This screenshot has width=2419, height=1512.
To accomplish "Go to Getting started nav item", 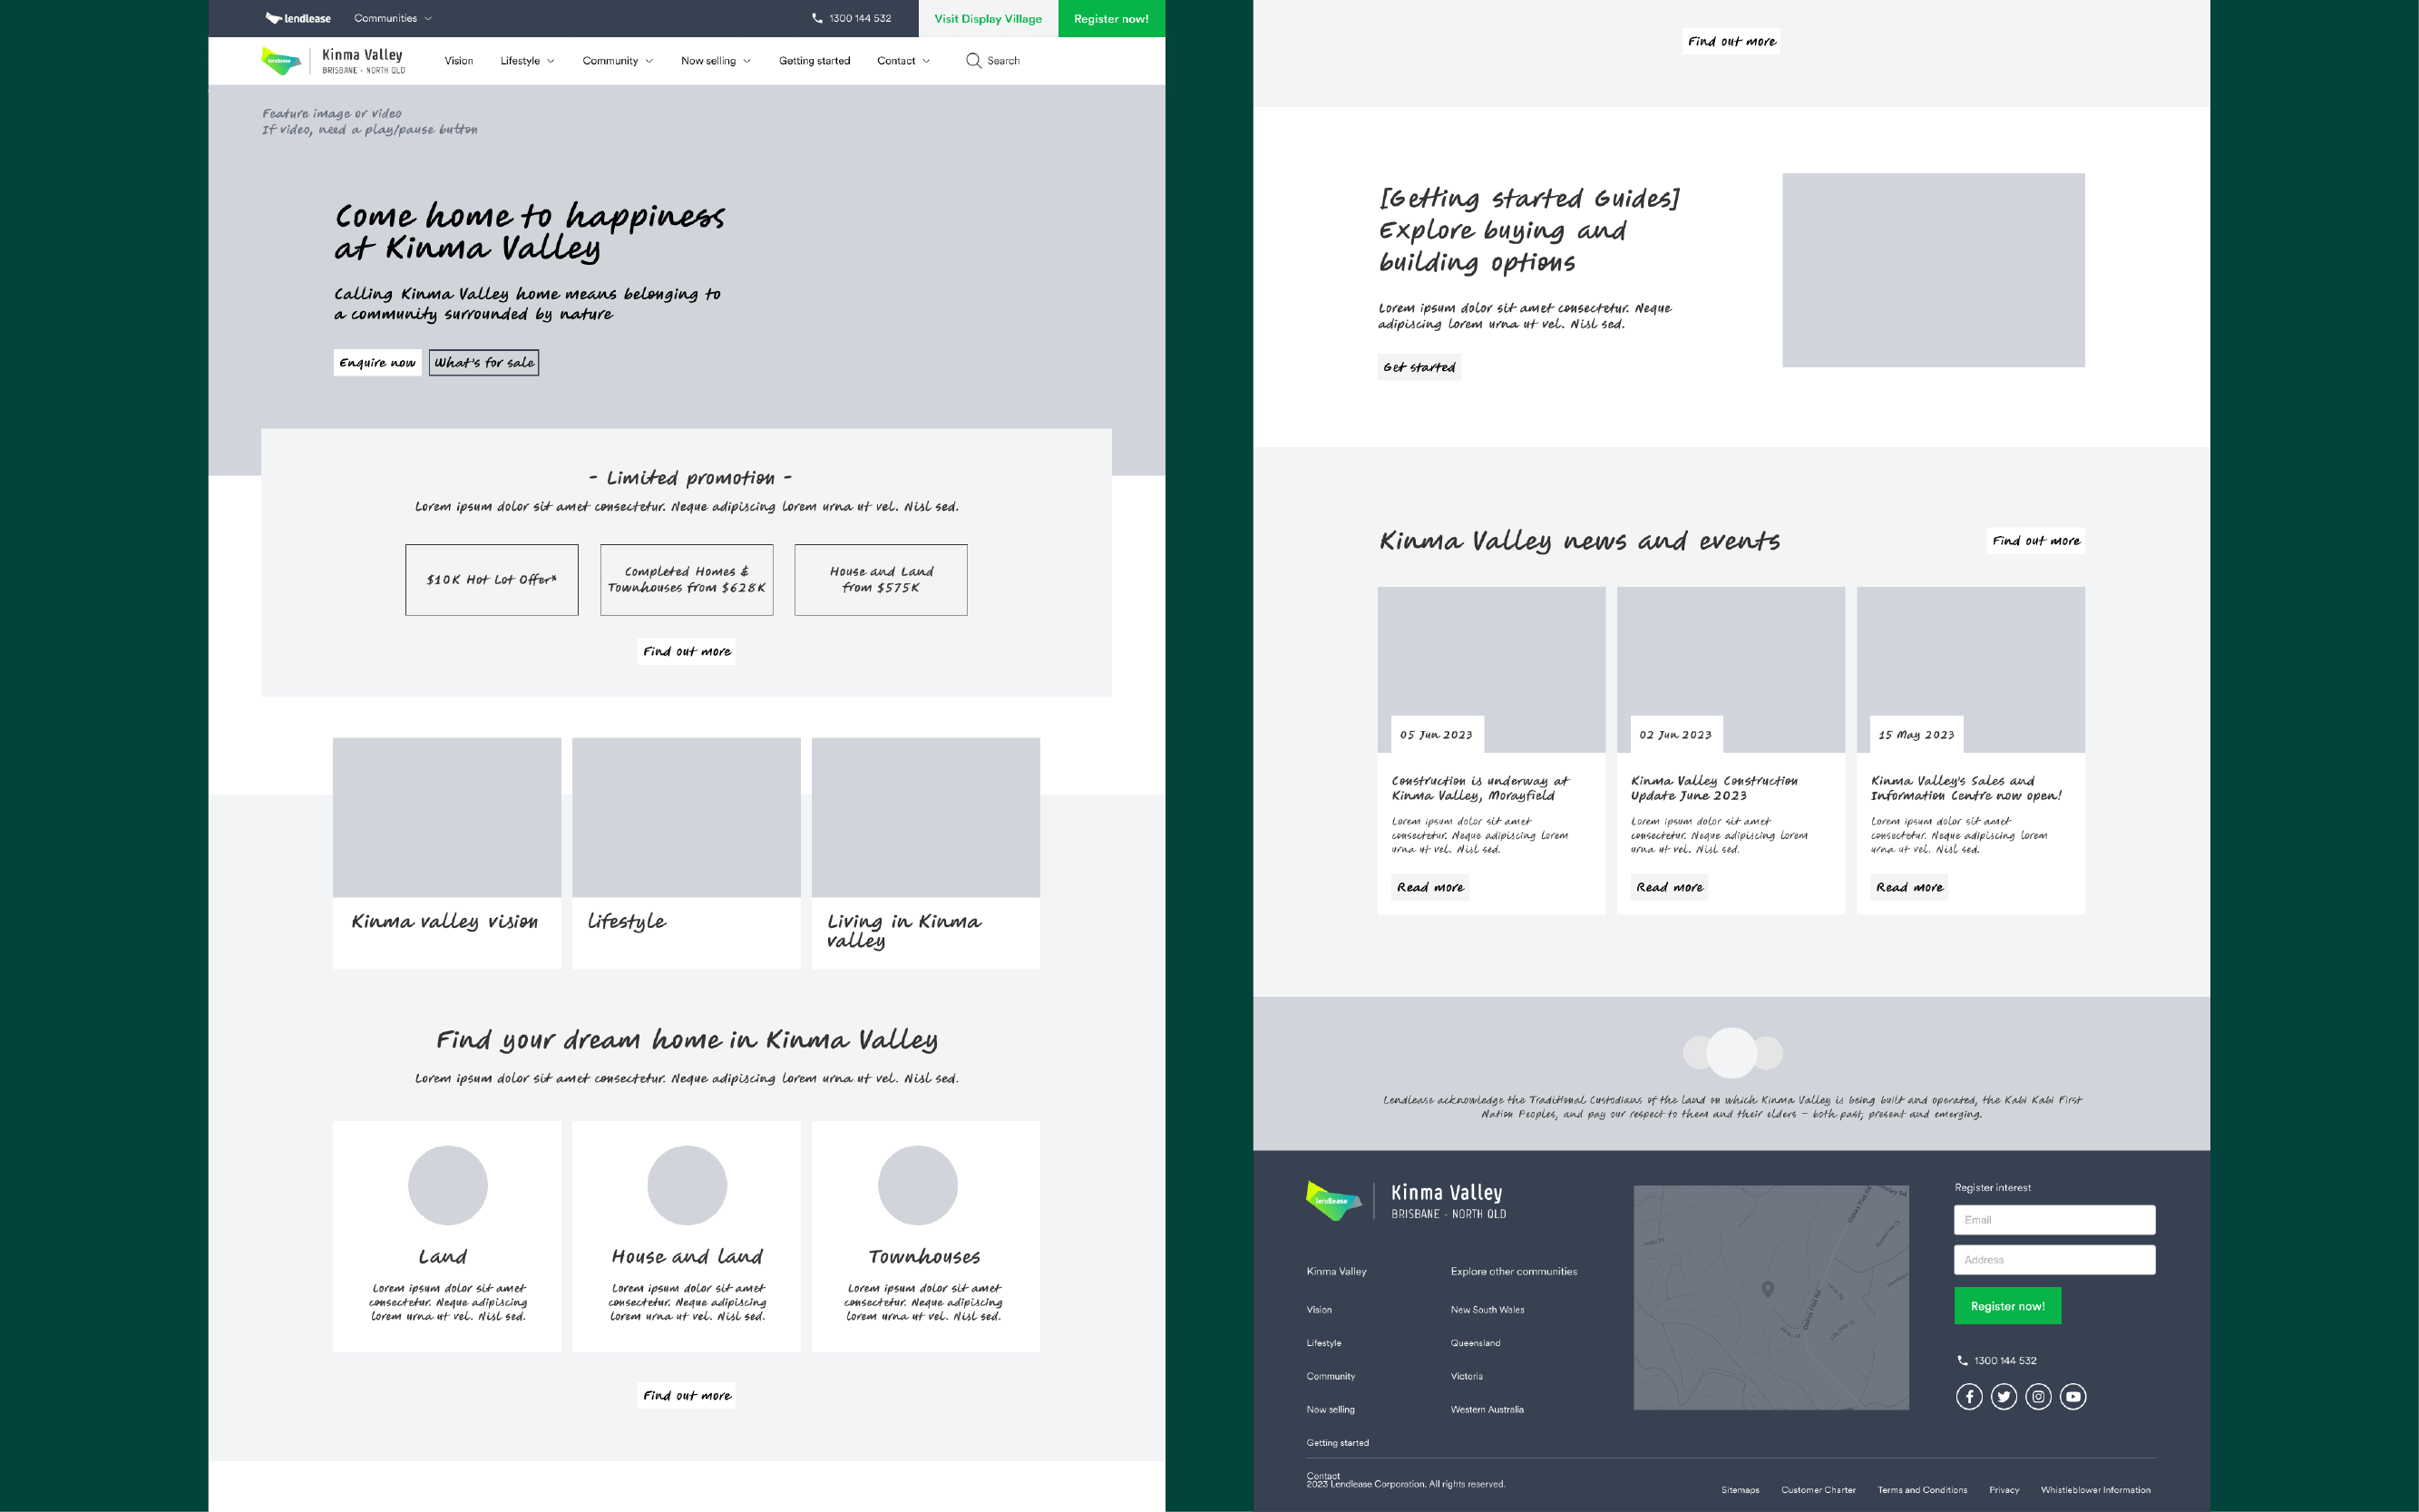I will [x=814, y=61].
